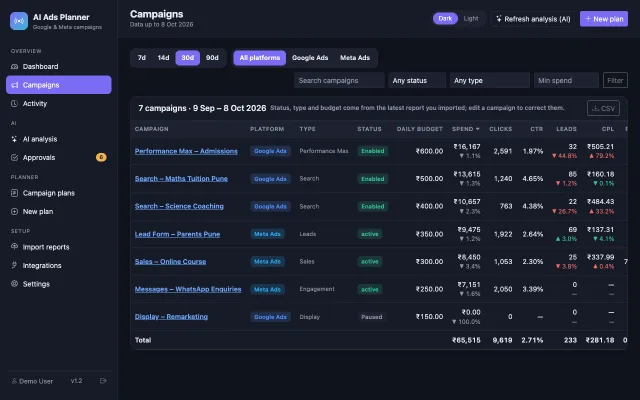640x400 pixels.
Task: Open the Settings gear icon
Action: (14, 284)
